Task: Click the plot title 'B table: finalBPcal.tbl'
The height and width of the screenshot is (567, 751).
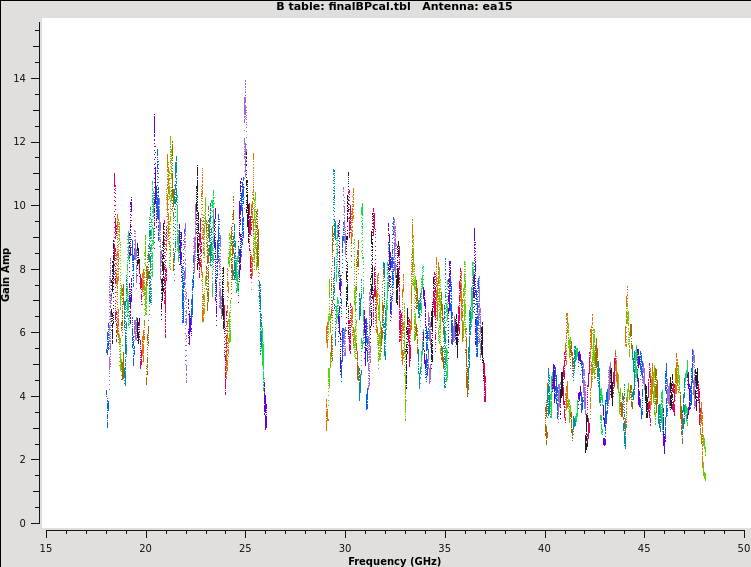Action: (343, 7)
